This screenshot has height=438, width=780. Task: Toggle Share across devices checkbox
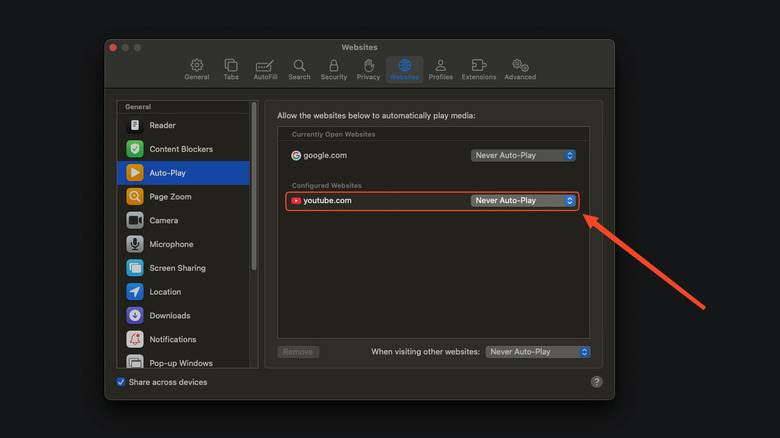(x=122, y=382)
